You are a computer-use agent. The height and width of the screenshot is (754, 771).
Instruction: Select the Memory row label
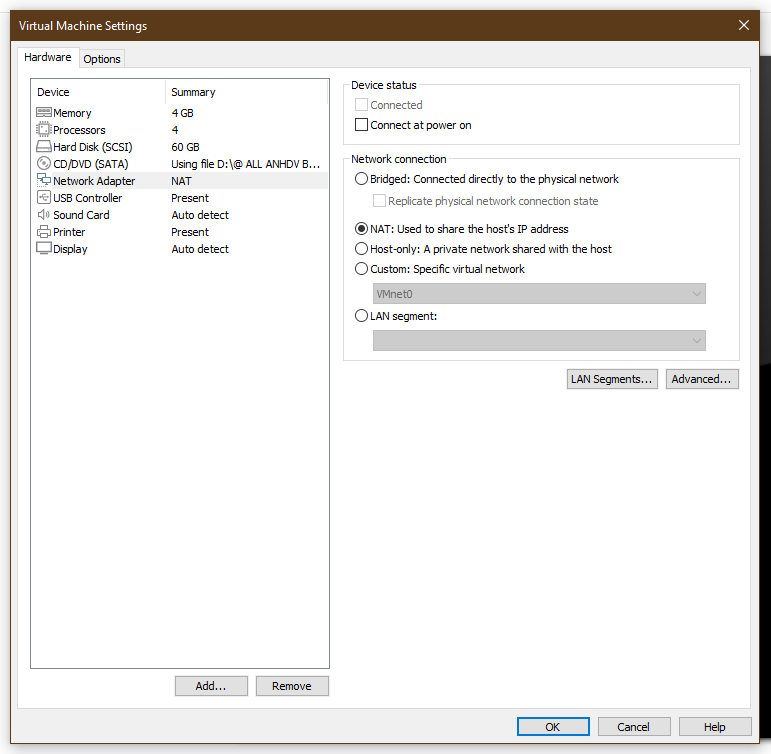[72, 113]
